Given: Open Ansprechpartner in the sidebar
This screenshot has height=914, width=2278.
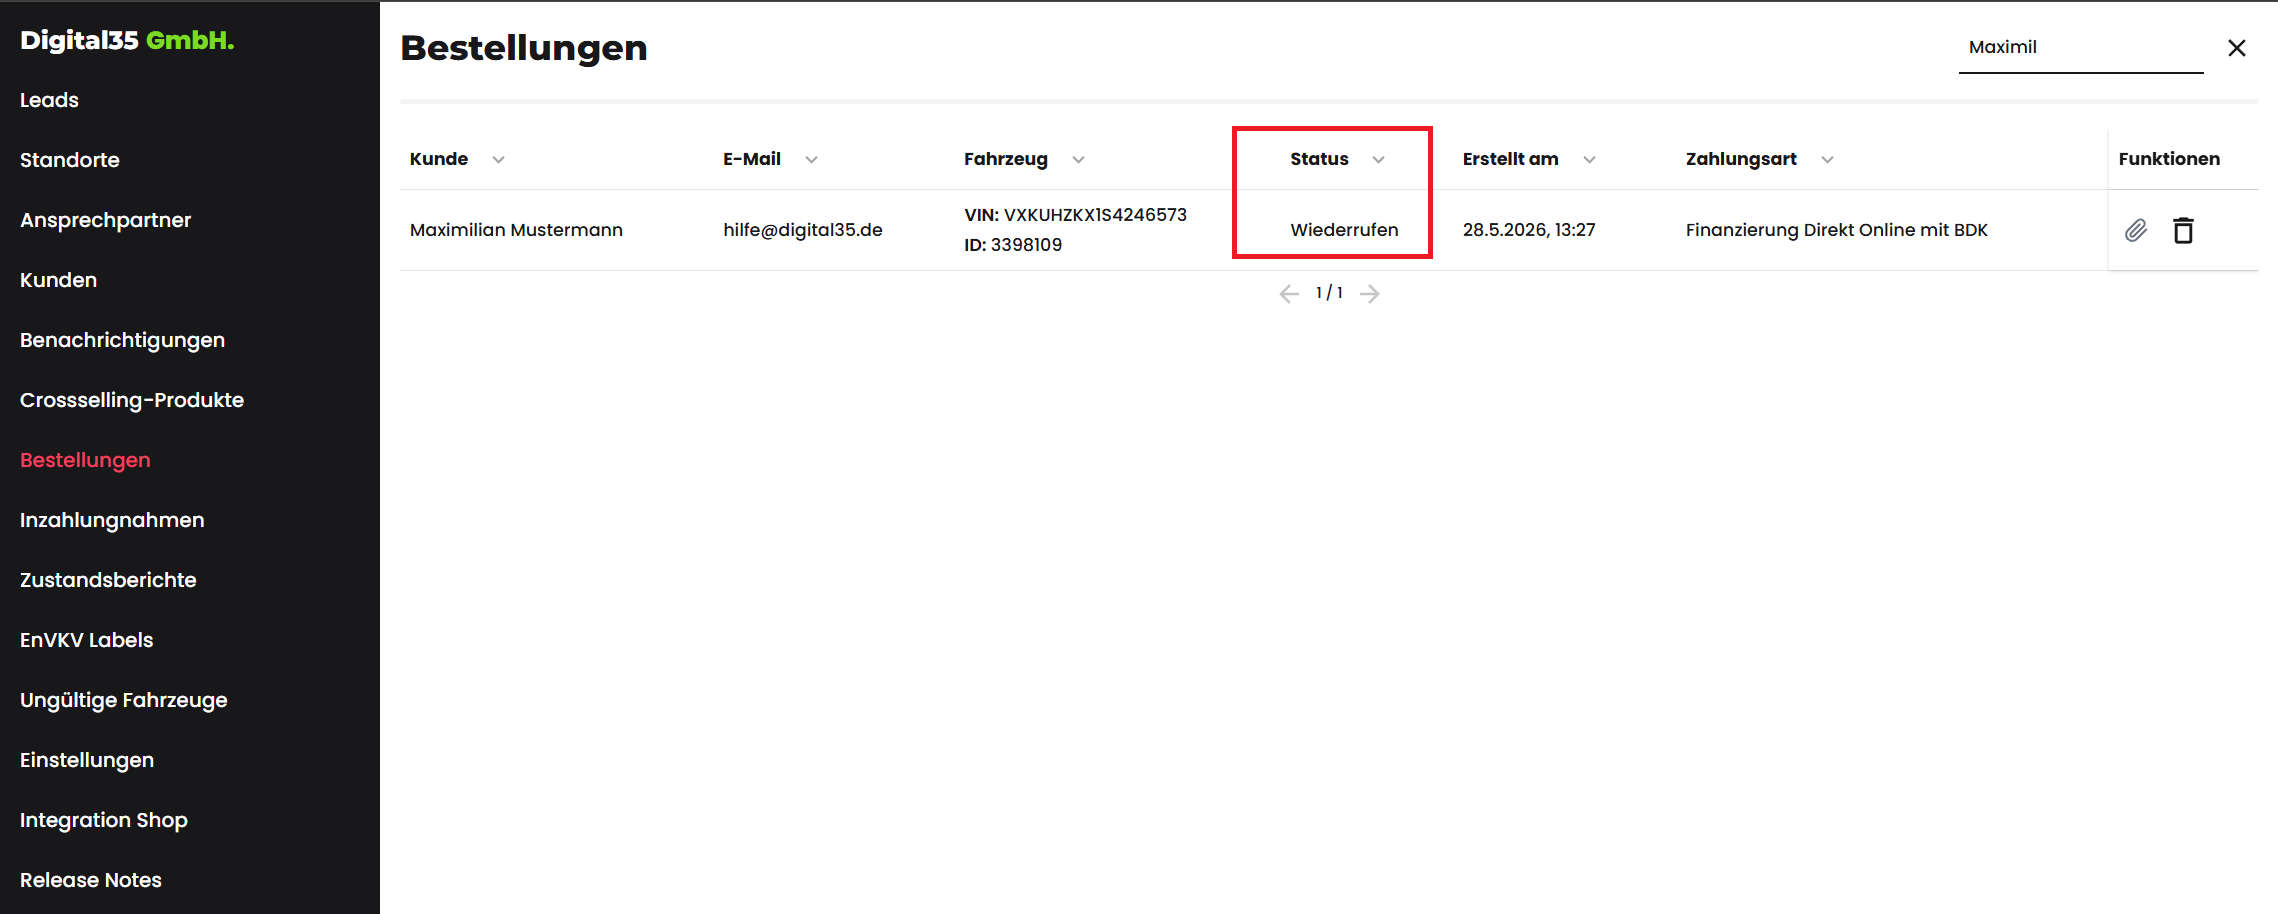Looking at the screenshot, I should pyautogui.click(x=105, y=220).
